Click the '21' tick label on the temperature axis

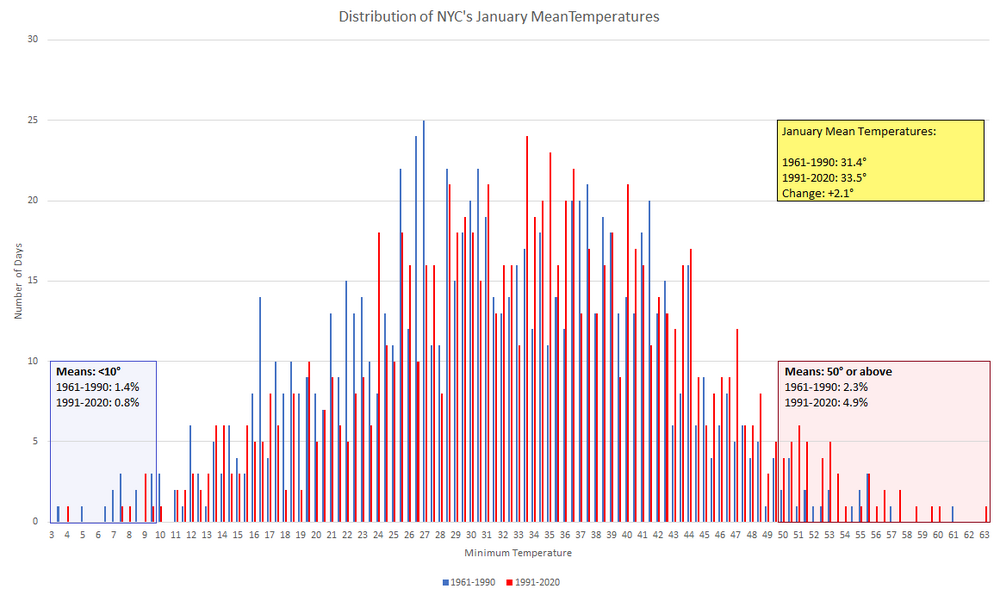332,535
